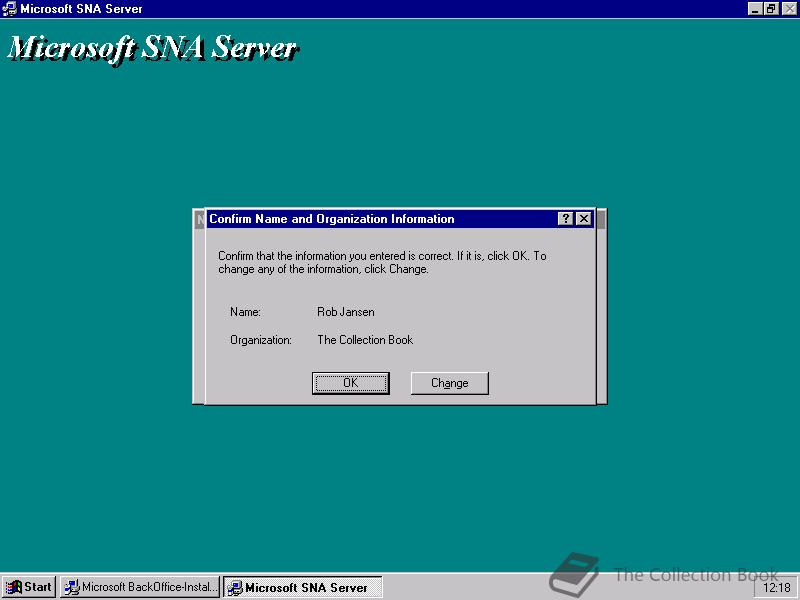Click the organization value 'The Collection Book'
This screenshot has height=600, width=800.
tap(365, 340)
